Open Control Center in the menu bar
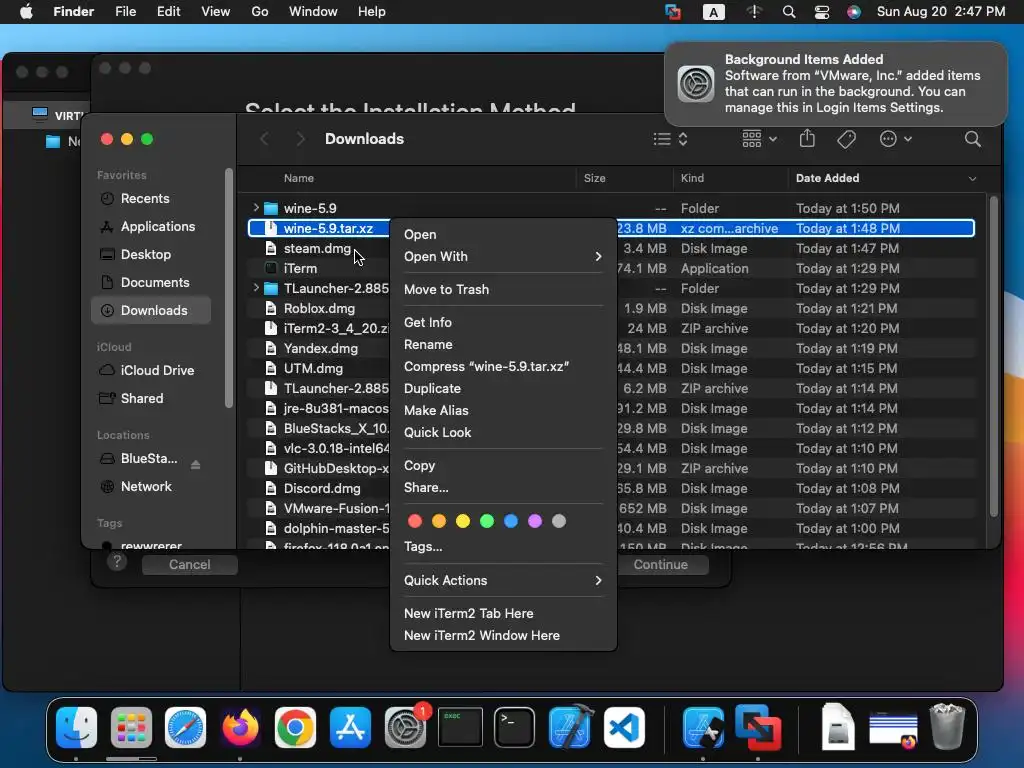 coord(822,12)
